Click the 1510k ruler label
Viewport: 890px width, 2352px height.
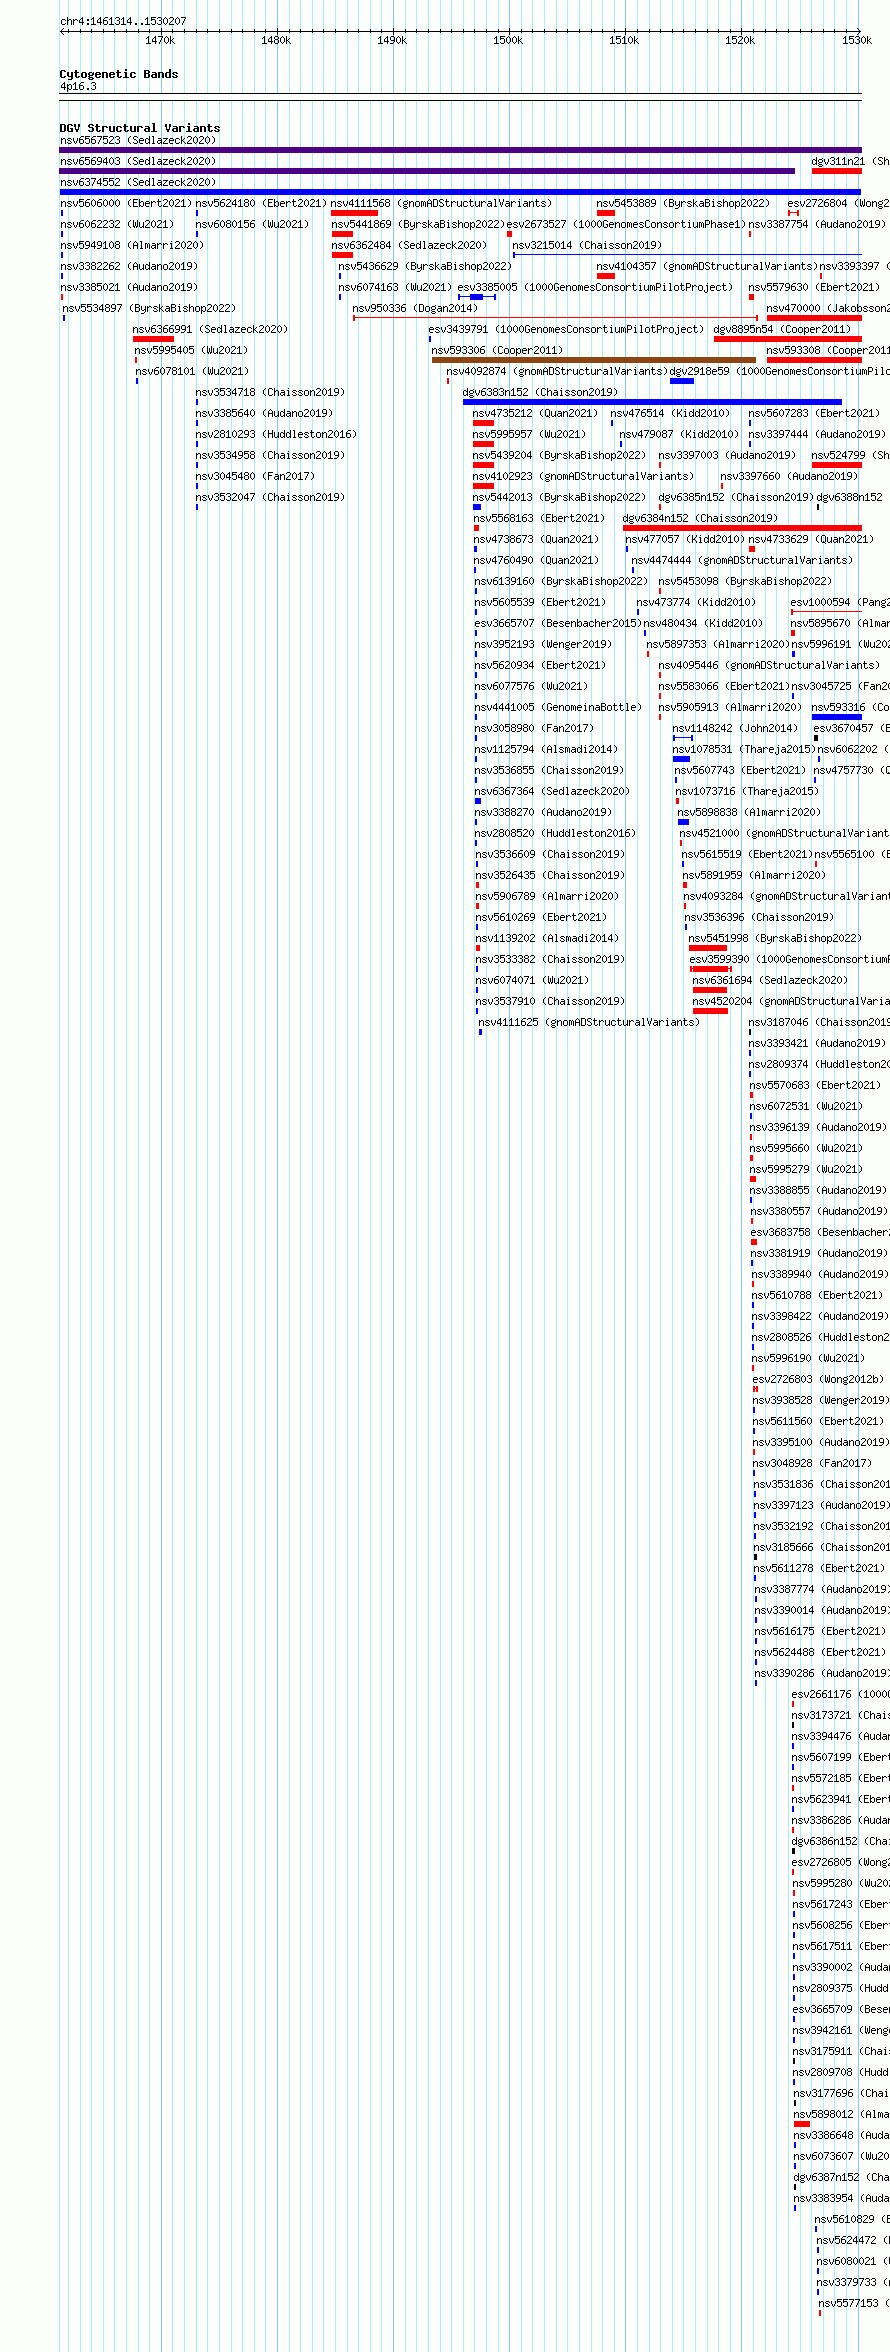tap(624, 40)
